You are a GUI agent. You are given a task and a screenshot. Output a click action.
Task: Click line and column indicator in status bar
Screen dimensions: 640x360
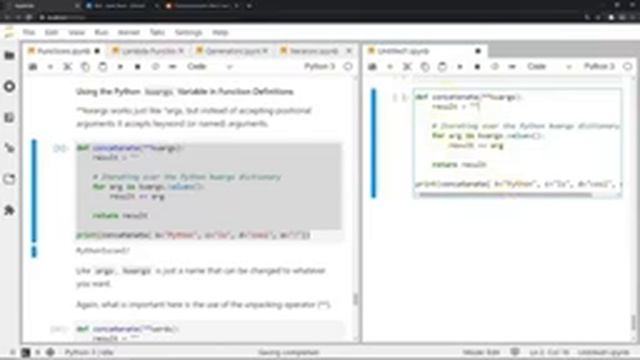pos(549,352)
